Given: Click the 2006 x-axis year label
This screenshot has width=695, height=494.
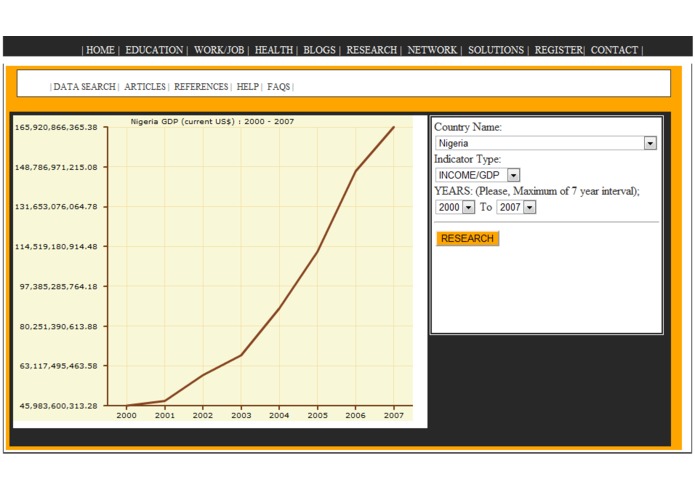Looking at the screenshot, I should [x=355, y=416].
